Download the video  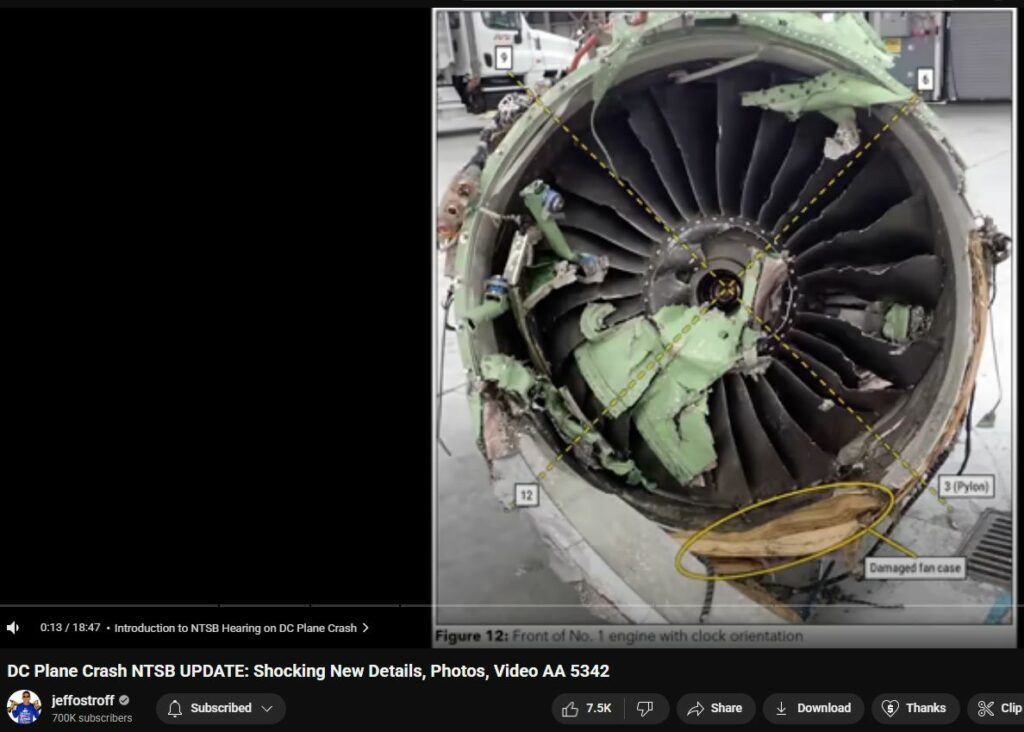(811, 708)
